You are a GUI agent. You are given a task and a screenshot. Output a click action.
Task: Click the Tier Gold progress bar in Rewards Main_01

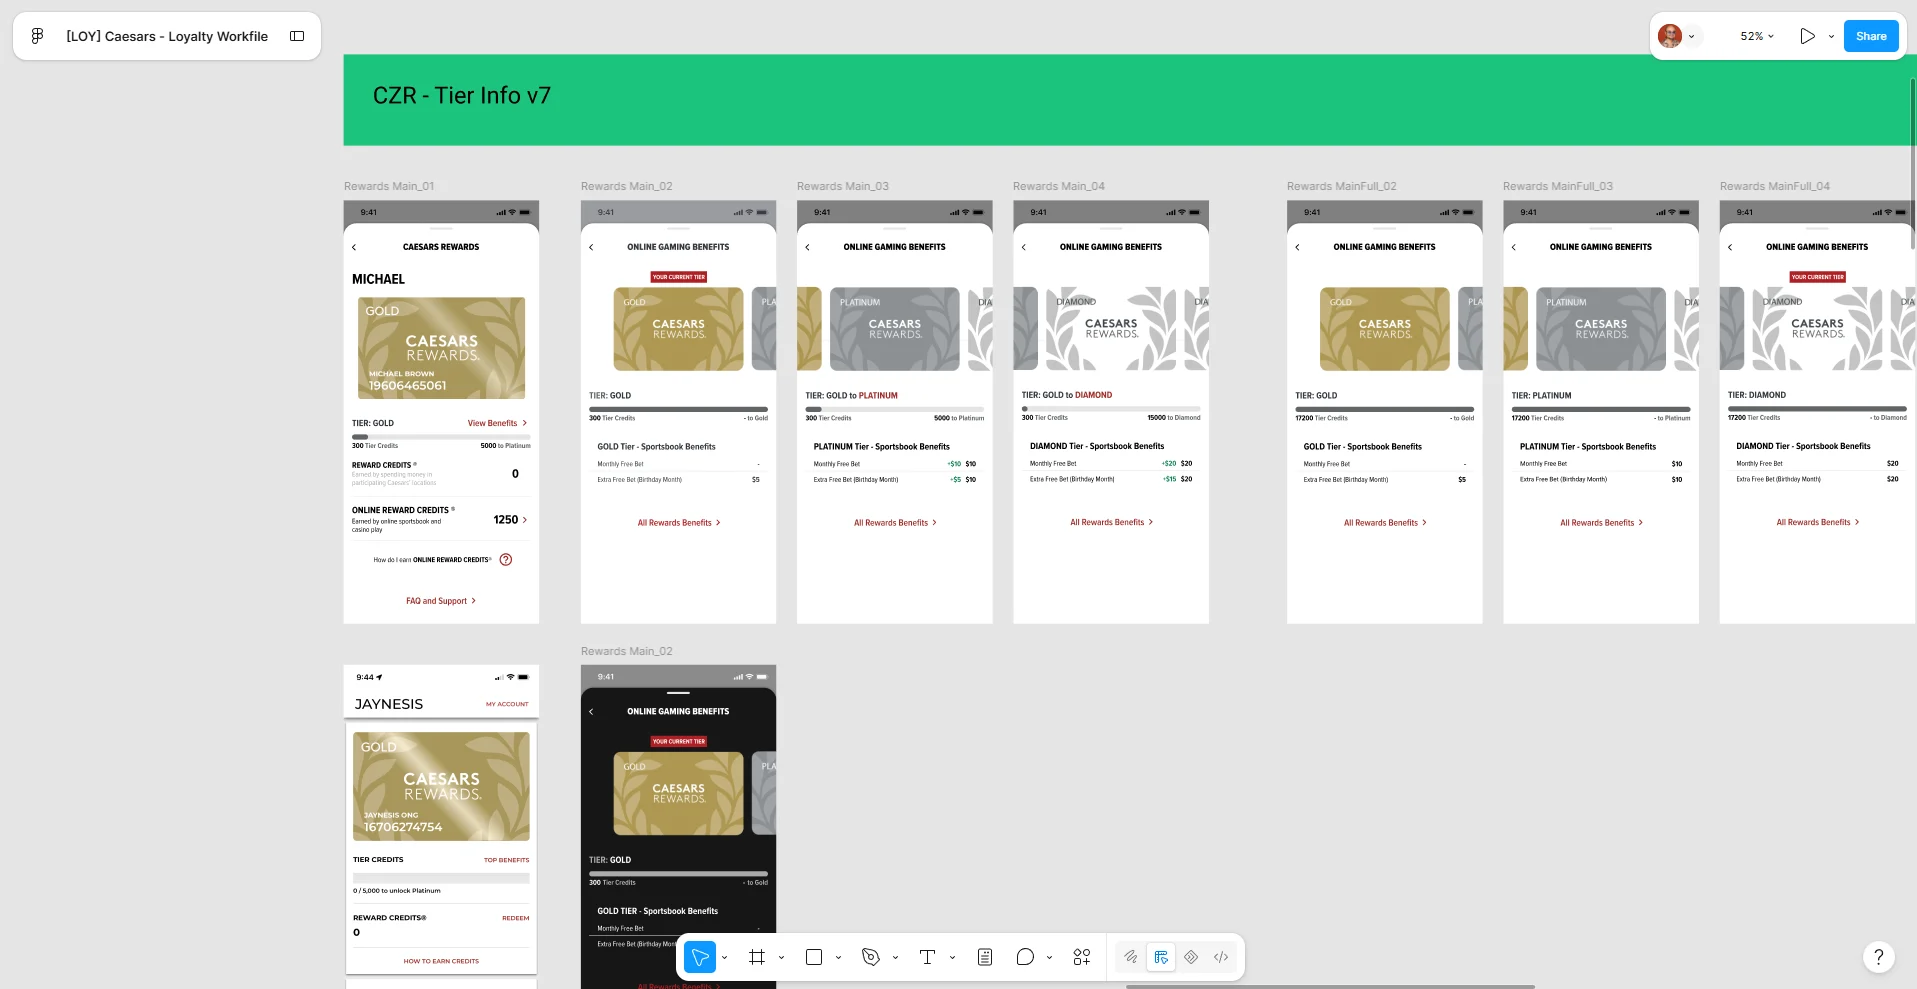pos(441,437)
